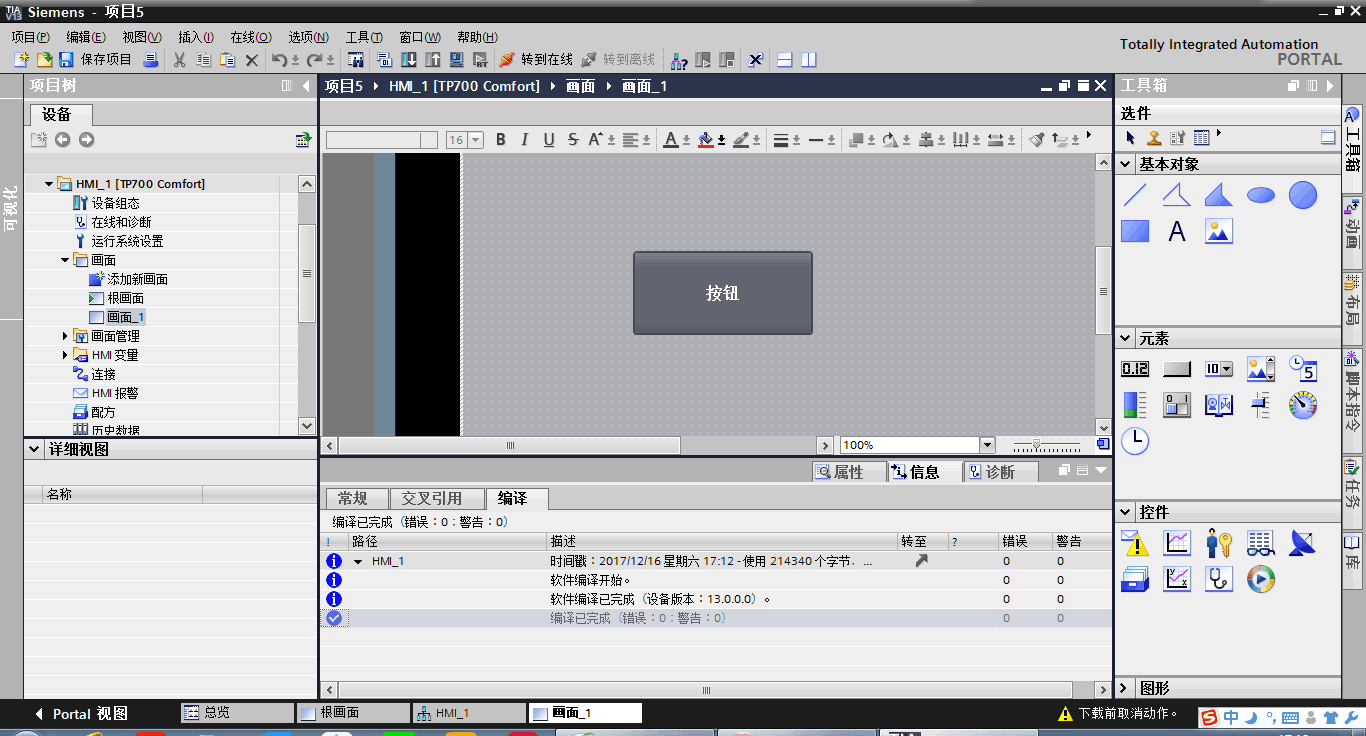The image size is (1366, 736).
Task: Select the Line basic object tool
Action: pos(1135,195)
